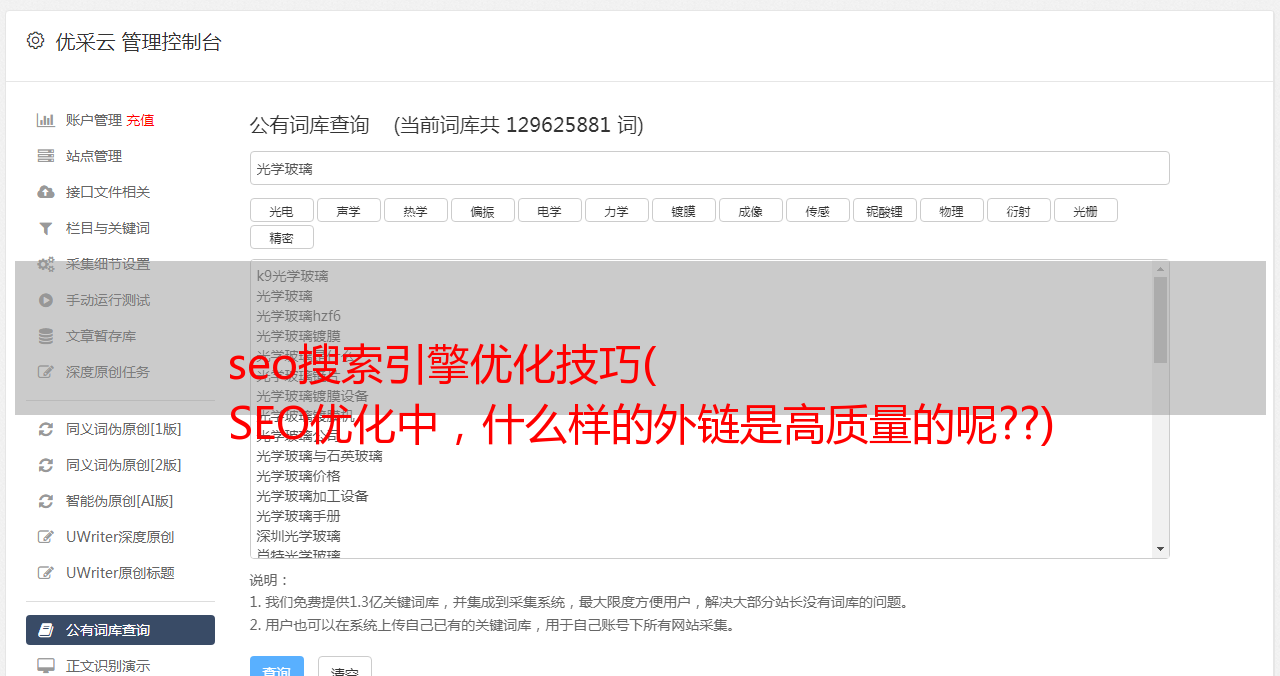1280x676 pixels.
Task: Go to 智能伪原创[AI版] menu entry
Action: (x=120, y=501)
